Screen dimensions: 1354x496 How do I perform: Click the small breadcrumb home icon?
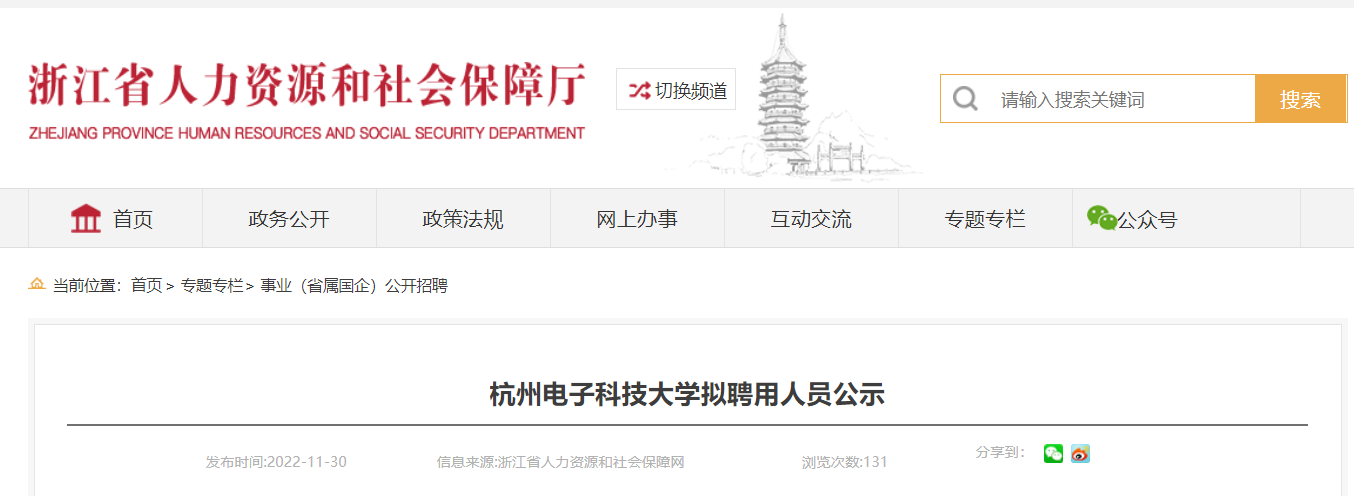point(37,285)
